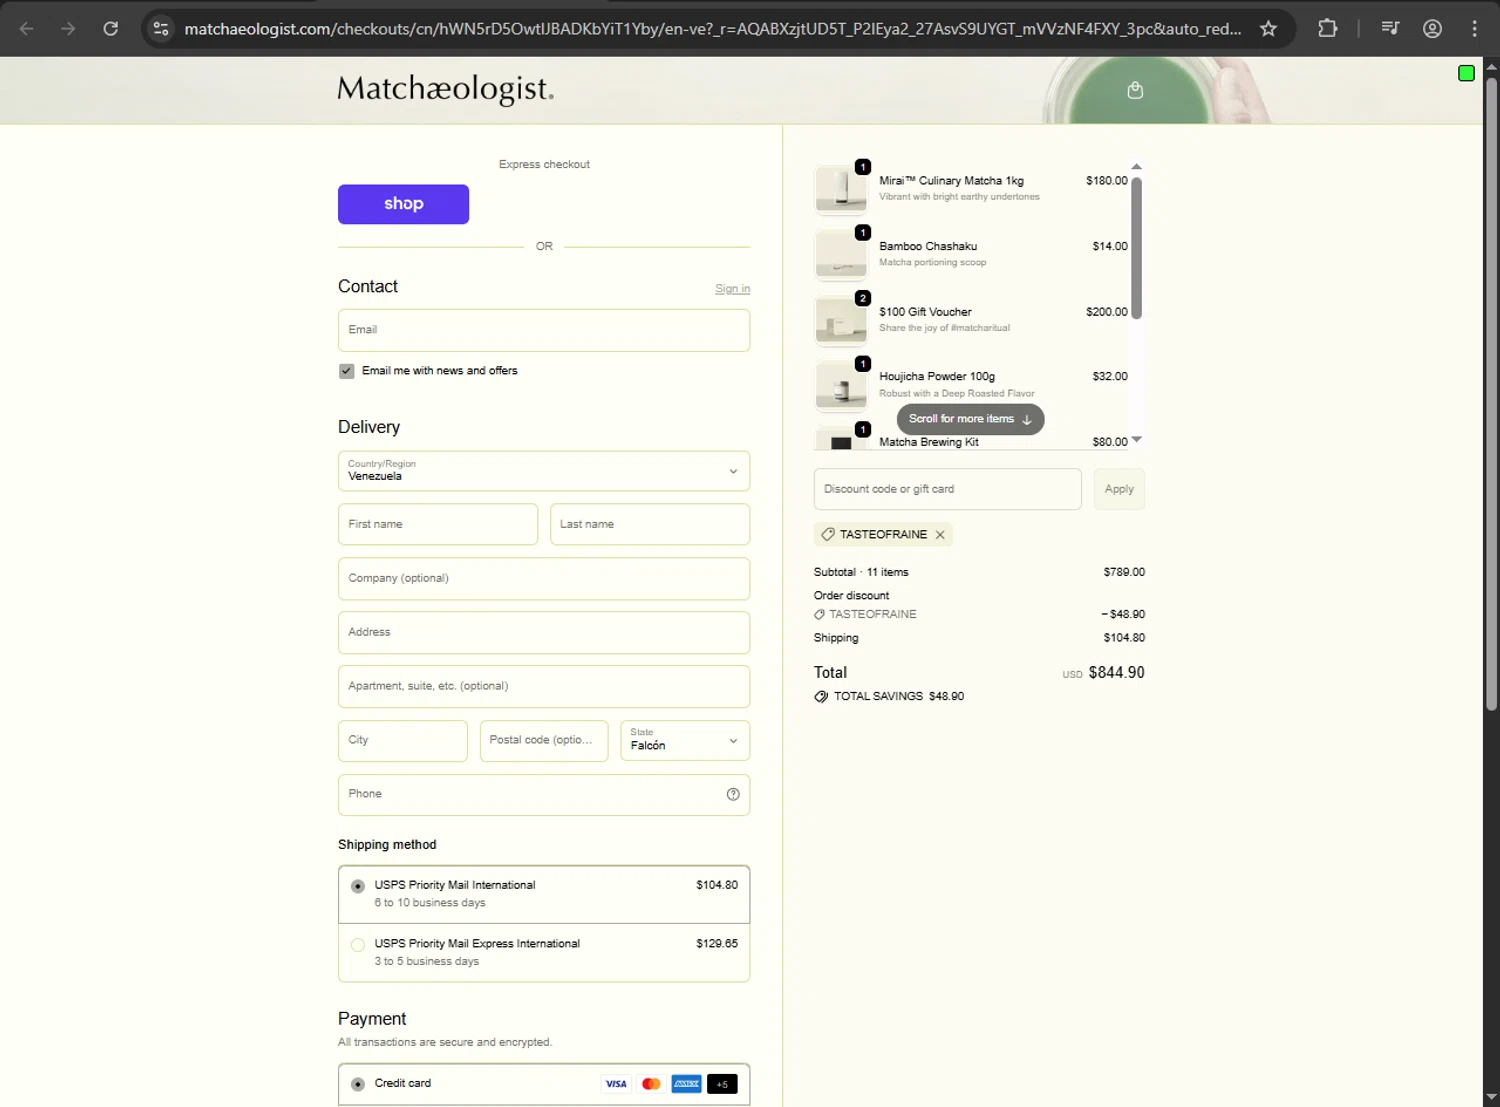The height and width of the screenshot is (1107, 1500).
Task: Click Scroll for more items pill
Action: tap(970, 420)
